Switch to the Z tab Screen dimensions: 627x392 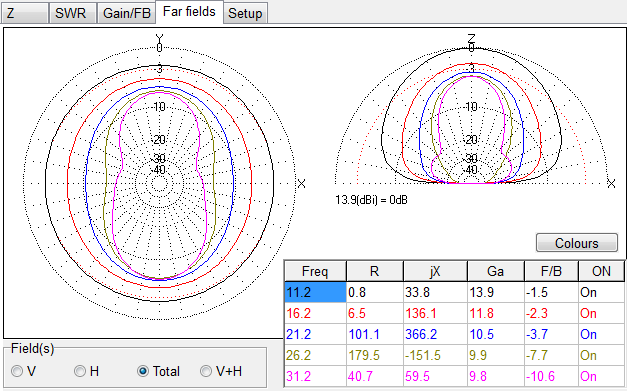(x=25, y=13)
